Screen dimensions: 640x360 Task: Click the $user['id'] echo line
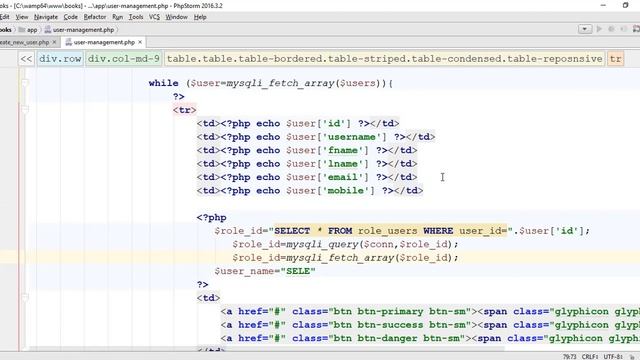coord(298,123)
